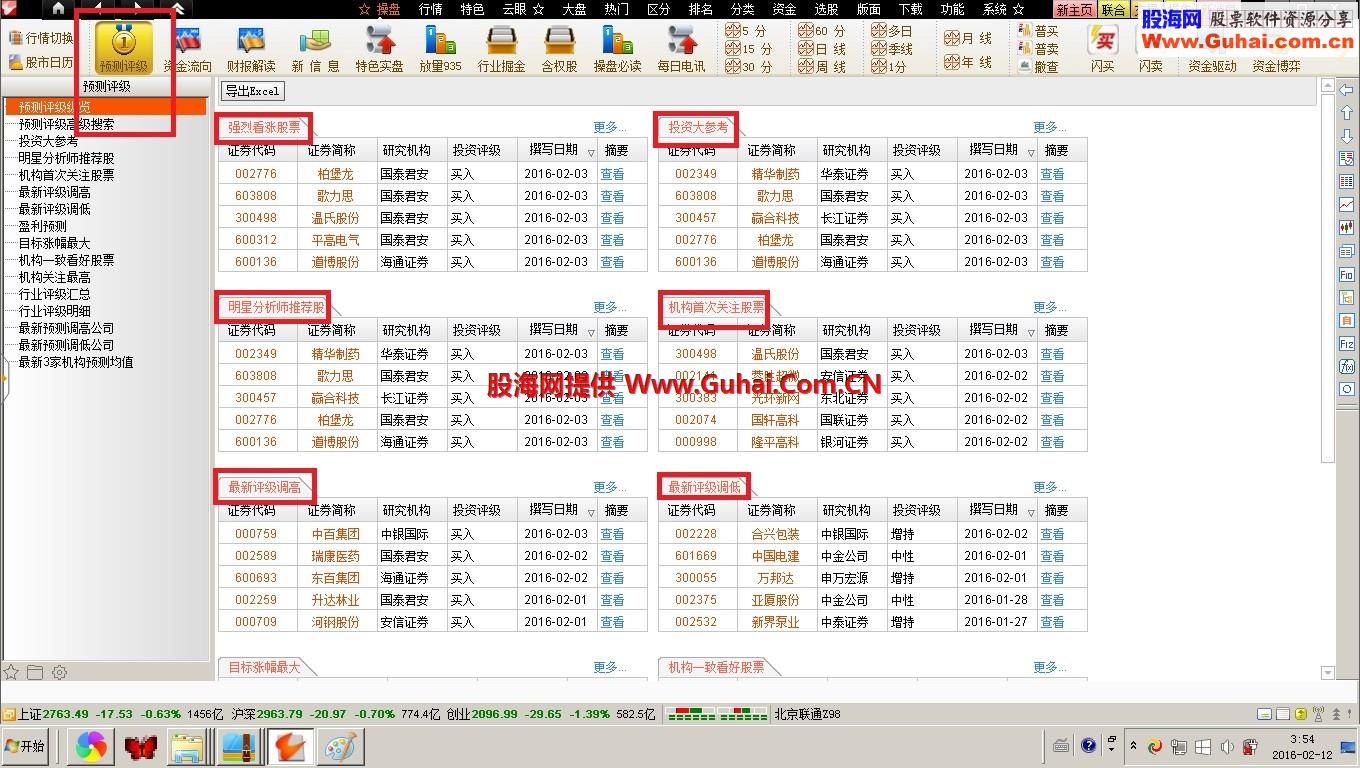Viewport: 1360px width, 768px height.
Task: Open 股市日历 calendar icon
Action: [x=41, y=62]
